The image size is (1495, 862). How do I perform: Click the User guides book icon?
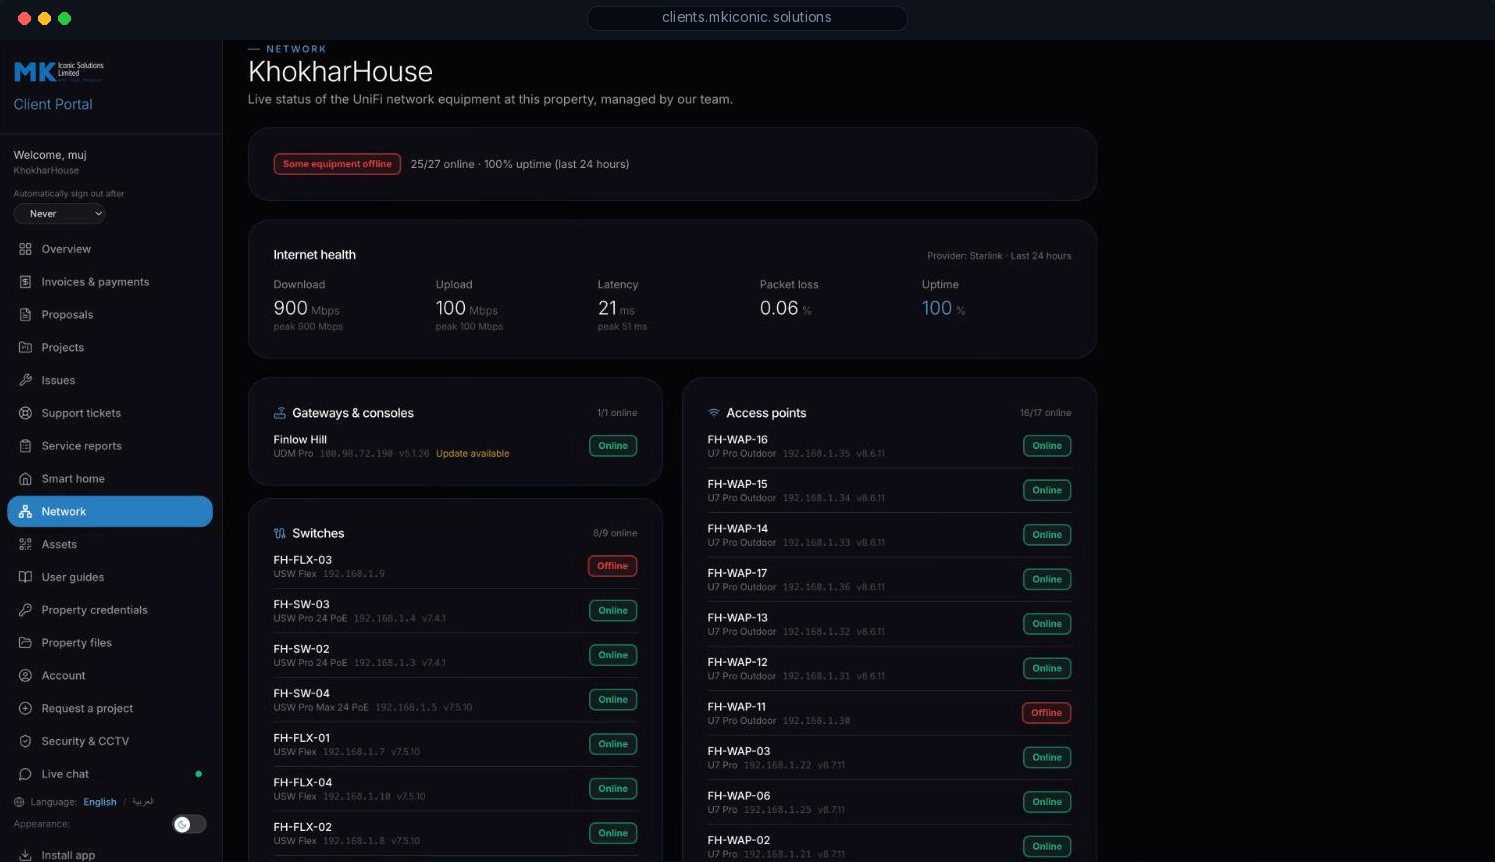[x=25, y=577]
